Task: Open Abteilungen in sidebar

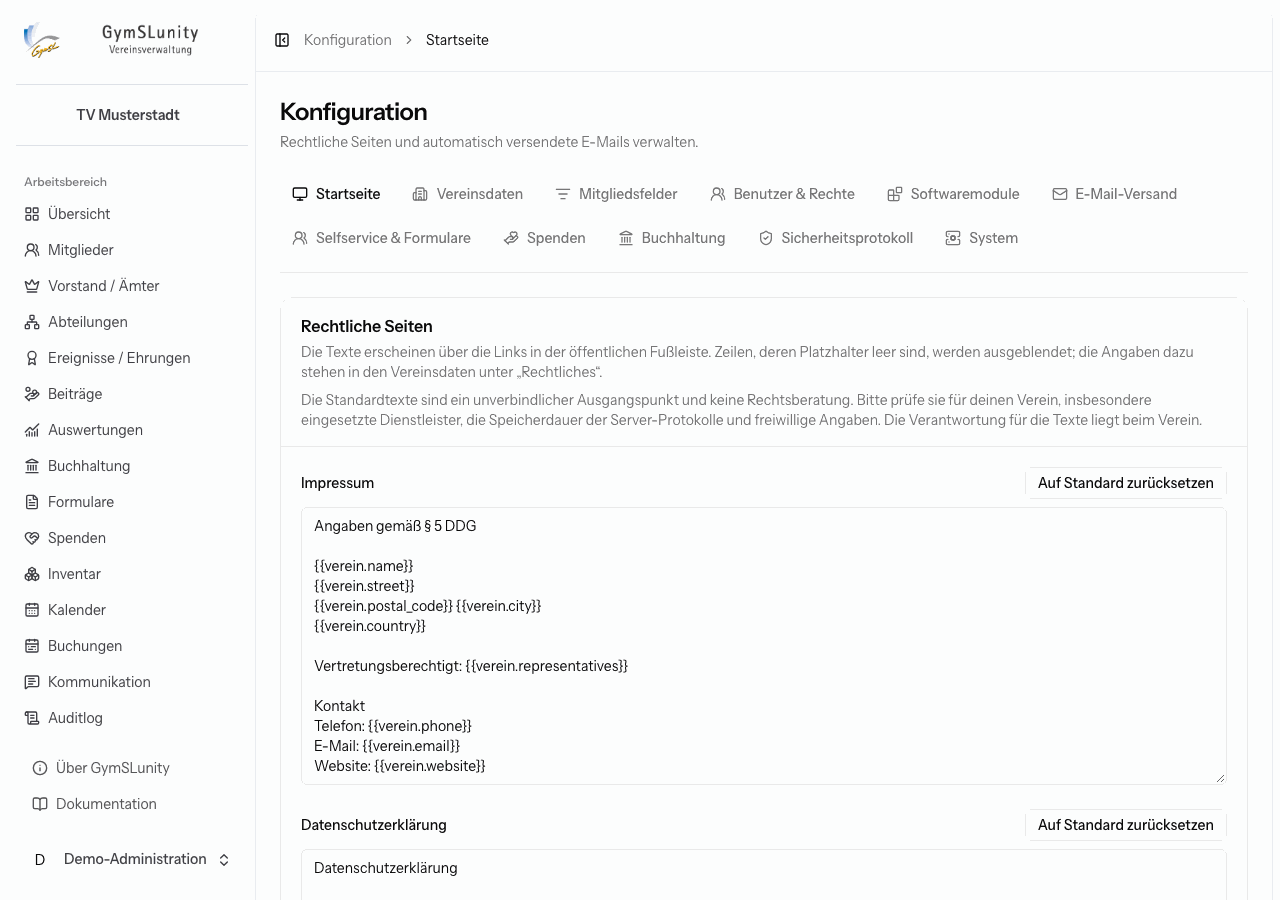Action: click(132, 322)
